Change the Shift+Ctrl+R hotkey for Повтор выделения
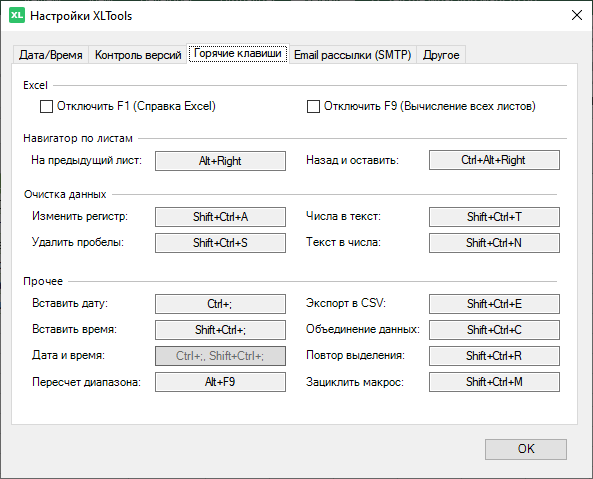Image resolution: width=593 pixels, height=479 pixels. click(x=494, y=356)
